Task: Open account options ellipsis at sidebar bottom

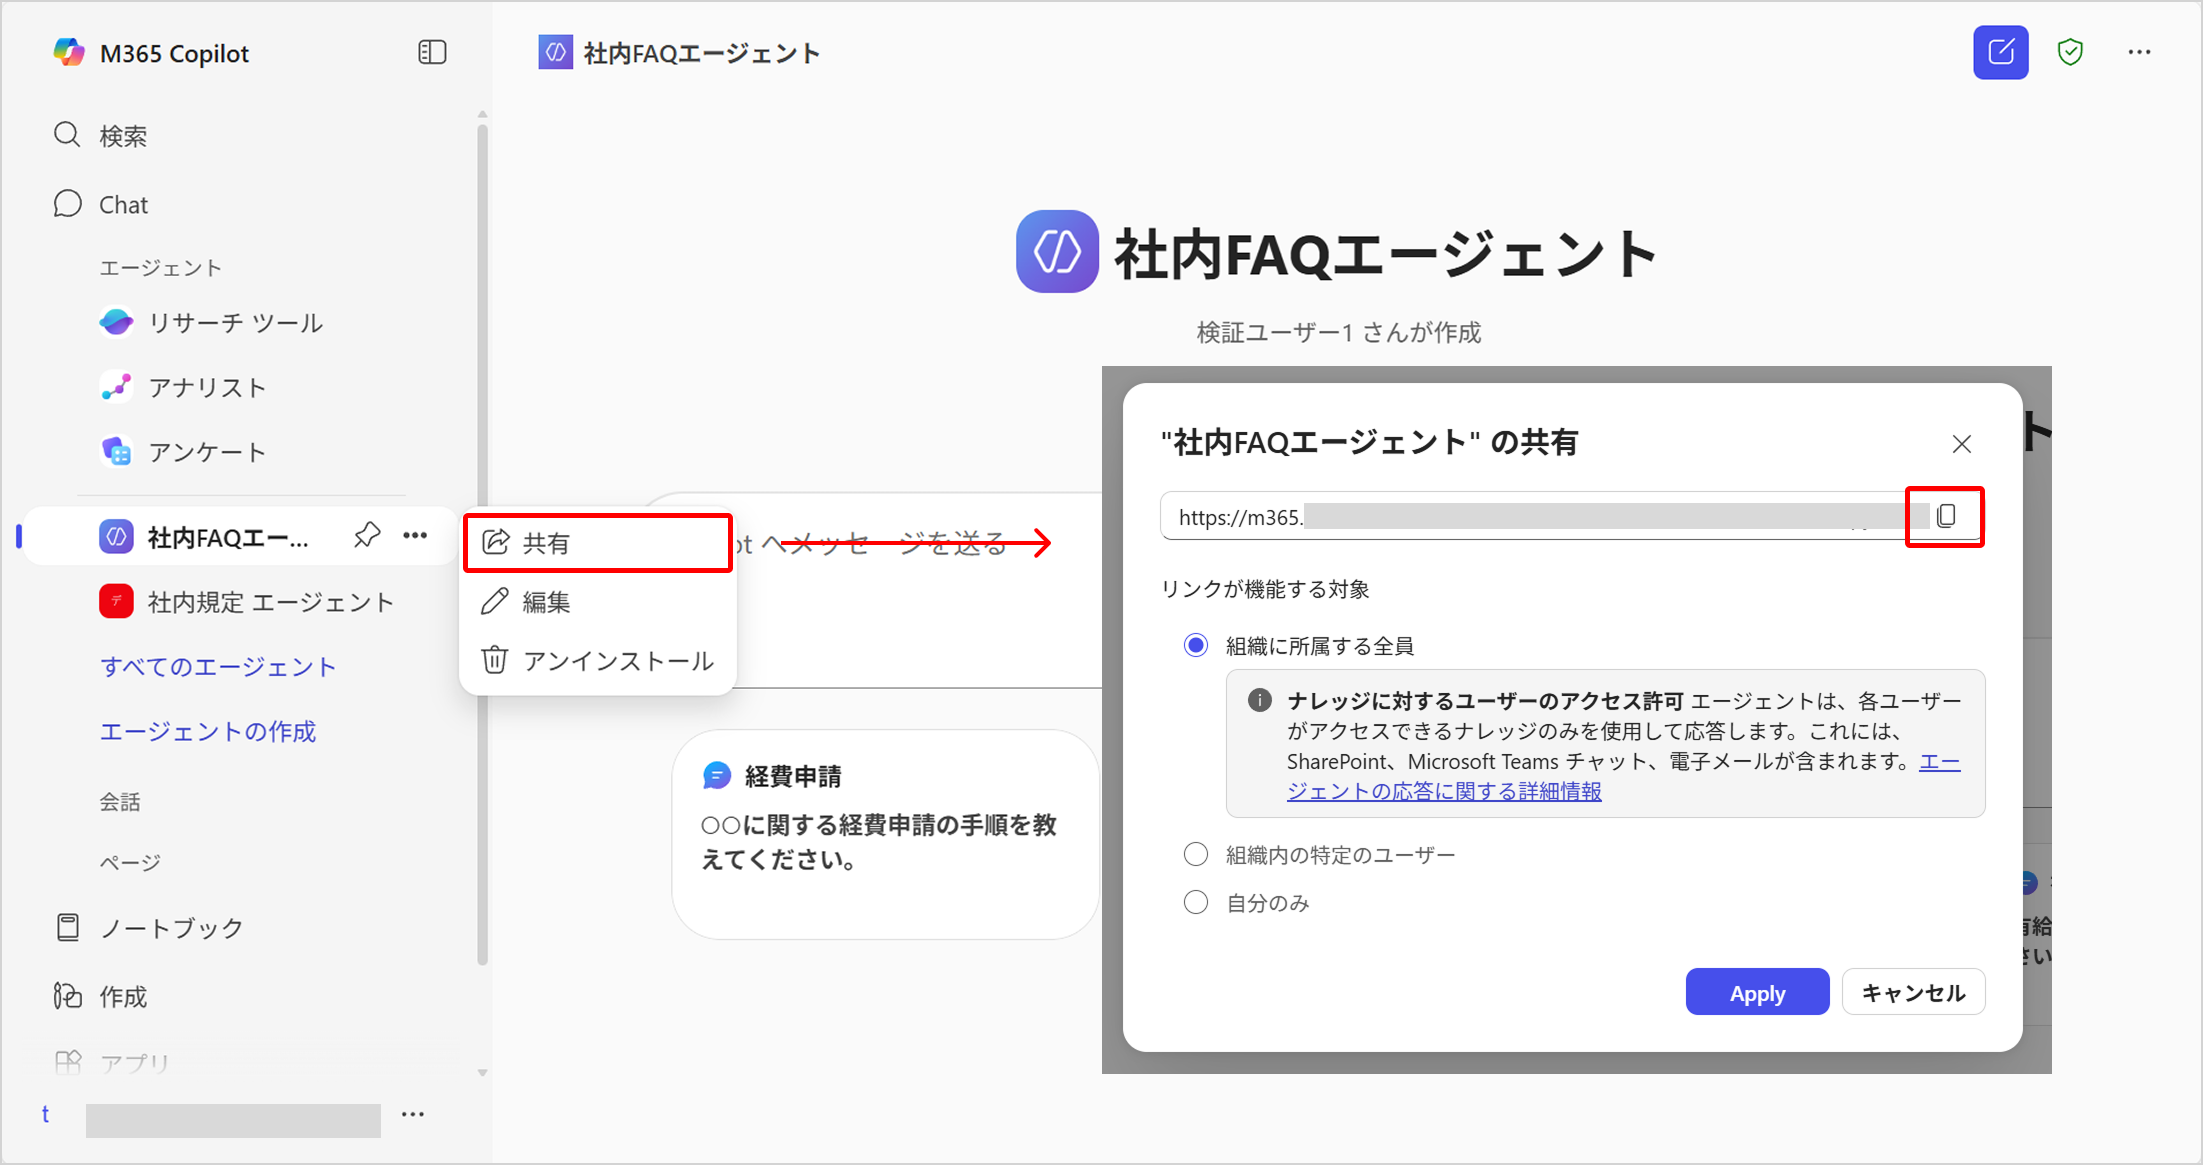Action: [x=413, y=1114]
